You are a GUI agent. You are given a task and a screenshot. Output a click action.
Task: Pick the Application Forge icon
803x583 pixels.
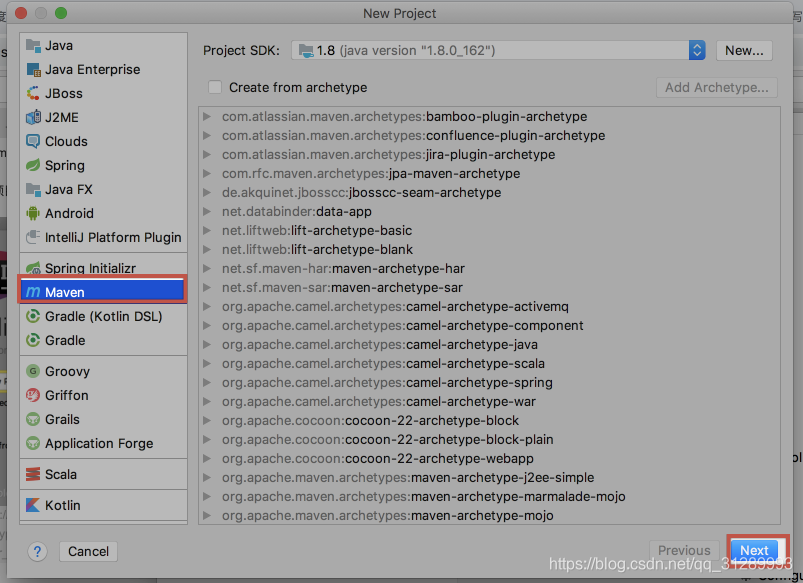click(x=33, y=443)
